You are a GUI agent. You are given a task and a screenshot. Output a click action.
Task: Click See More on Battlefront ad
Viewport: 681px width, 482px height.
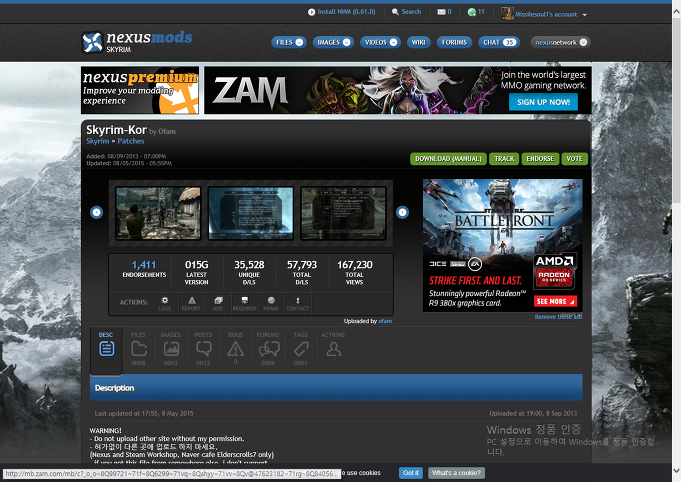555,301
